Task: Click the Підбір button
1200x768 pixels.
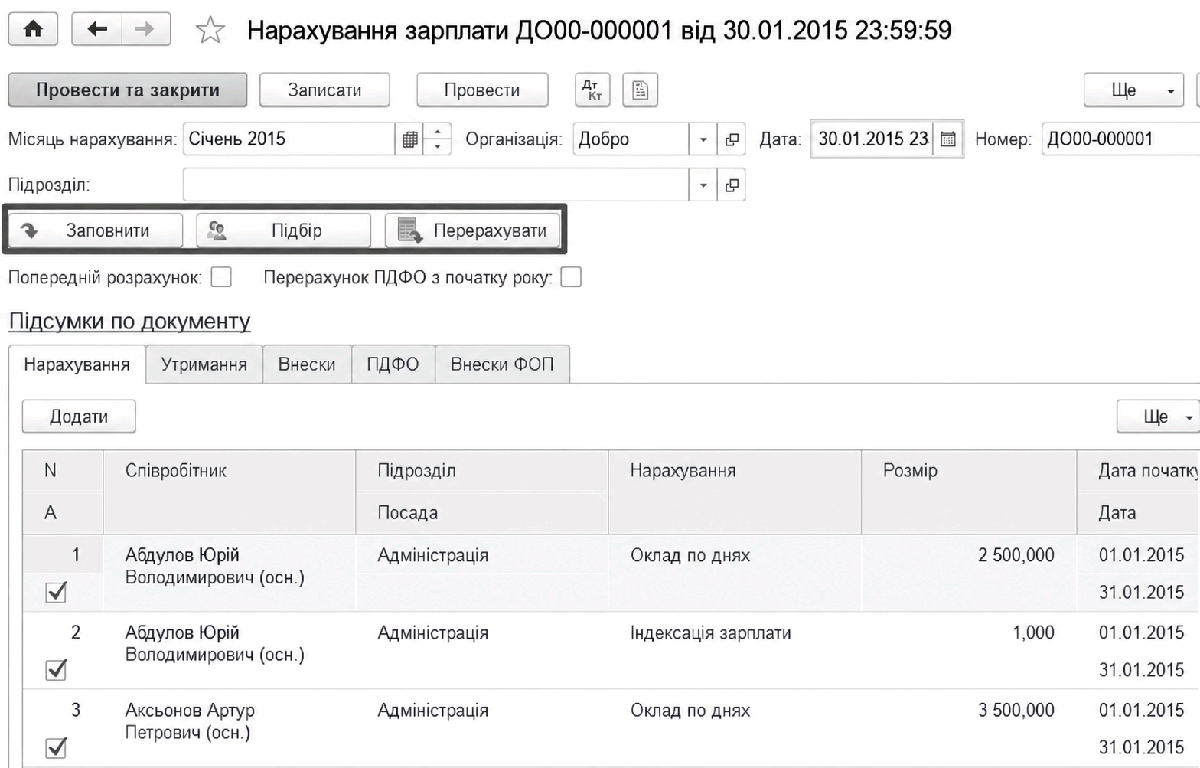Action: pos(283,231)
